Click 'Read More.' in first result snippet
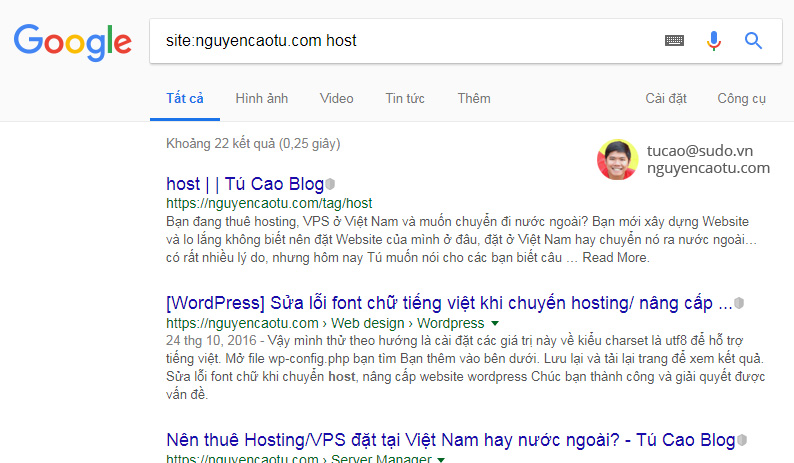This screenshot has width=794, height=463. [x=616, y=257]
